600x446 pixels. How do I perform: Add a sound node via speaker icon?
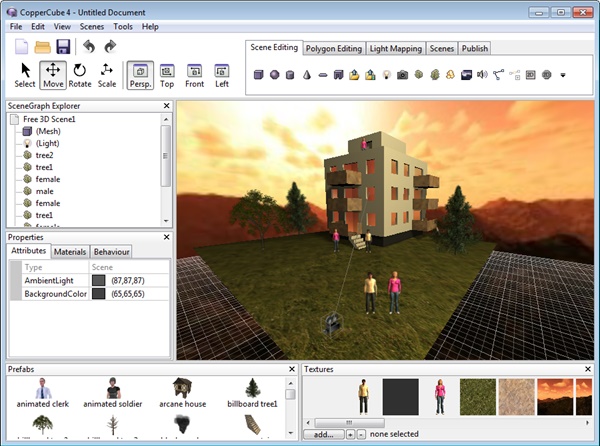[482, 74]
